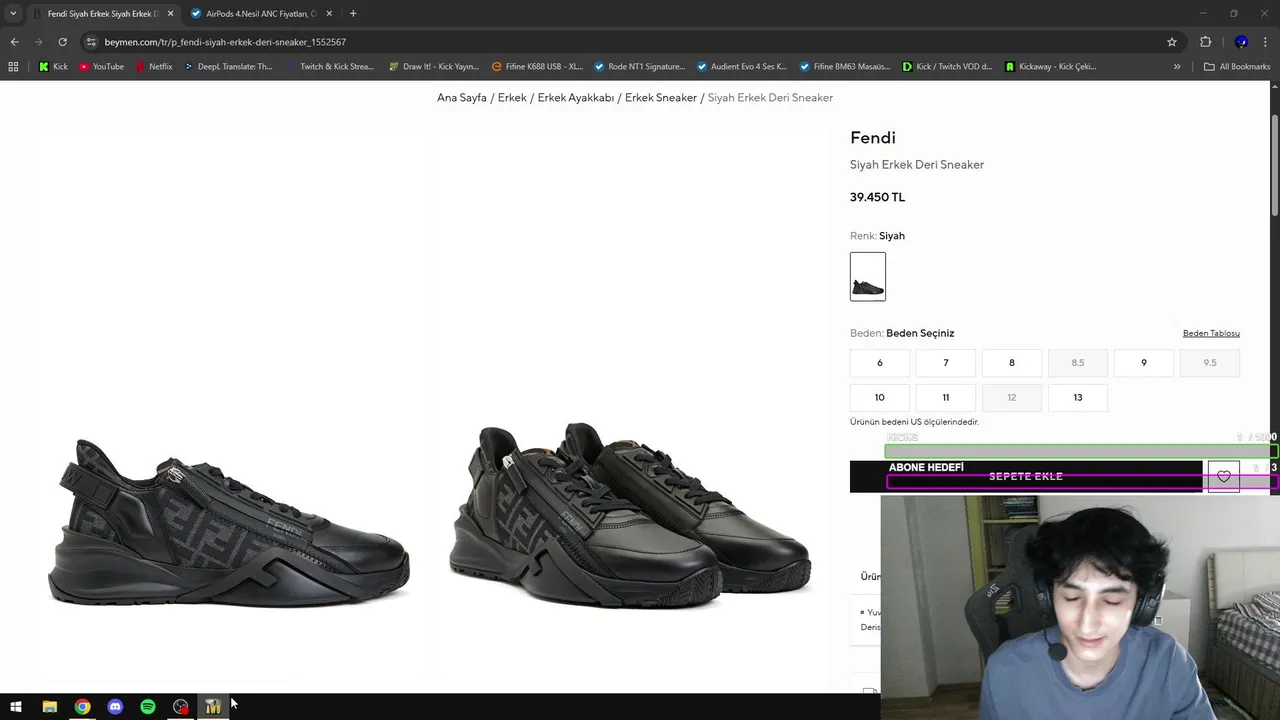This screenshot has width=1280, height=720.
Task: Close the AirPods 4.Nesil ANC tab
Action: point(329,14)
